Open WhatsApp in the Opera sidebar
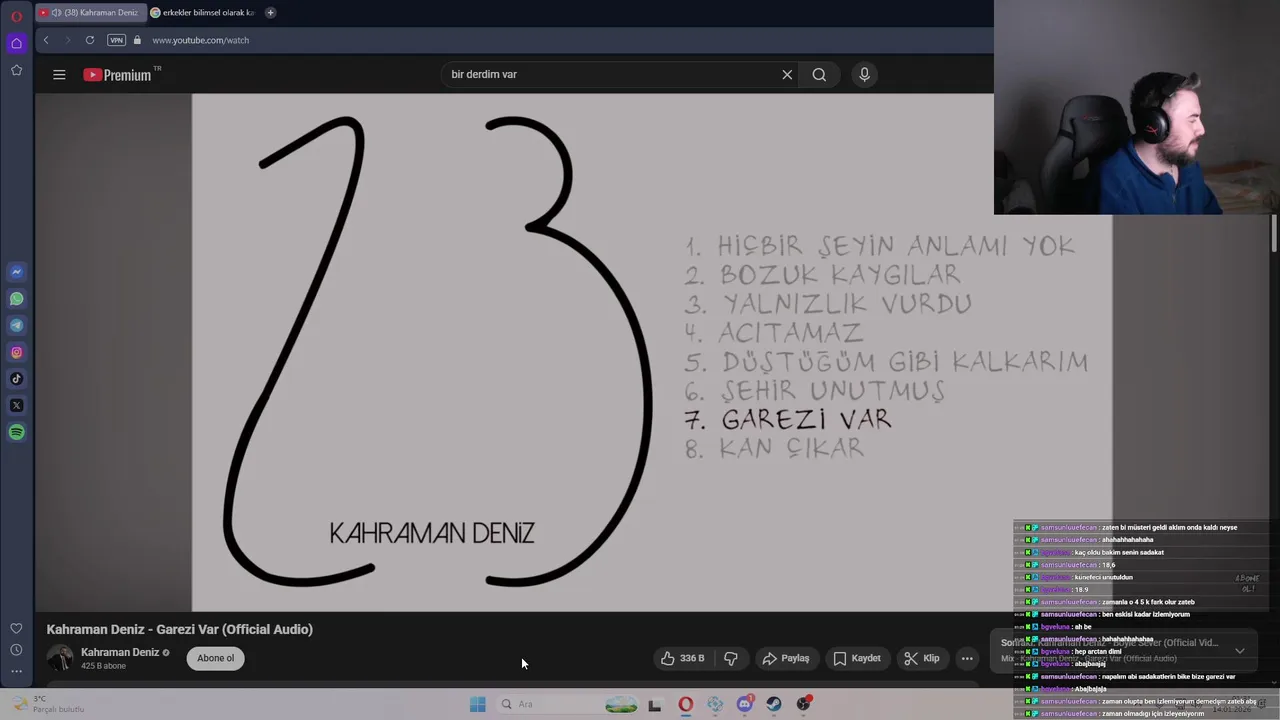 [x=16, y=299]
